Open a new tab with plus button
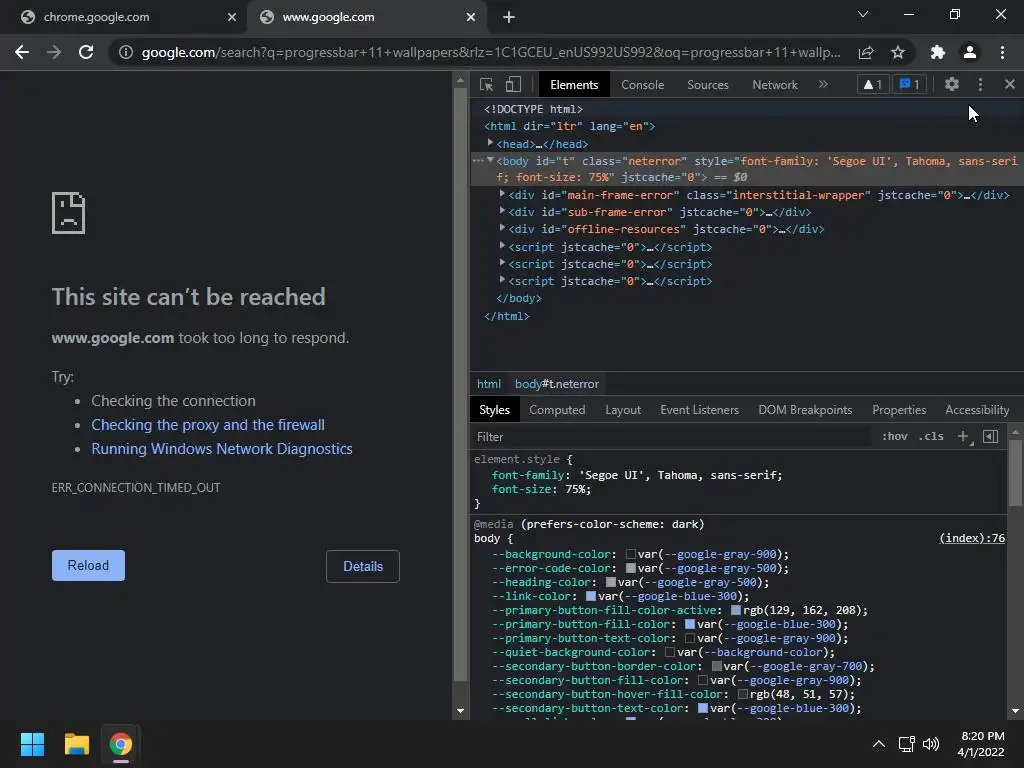This screenshot has width=1024, height=768. click(509, 18)
